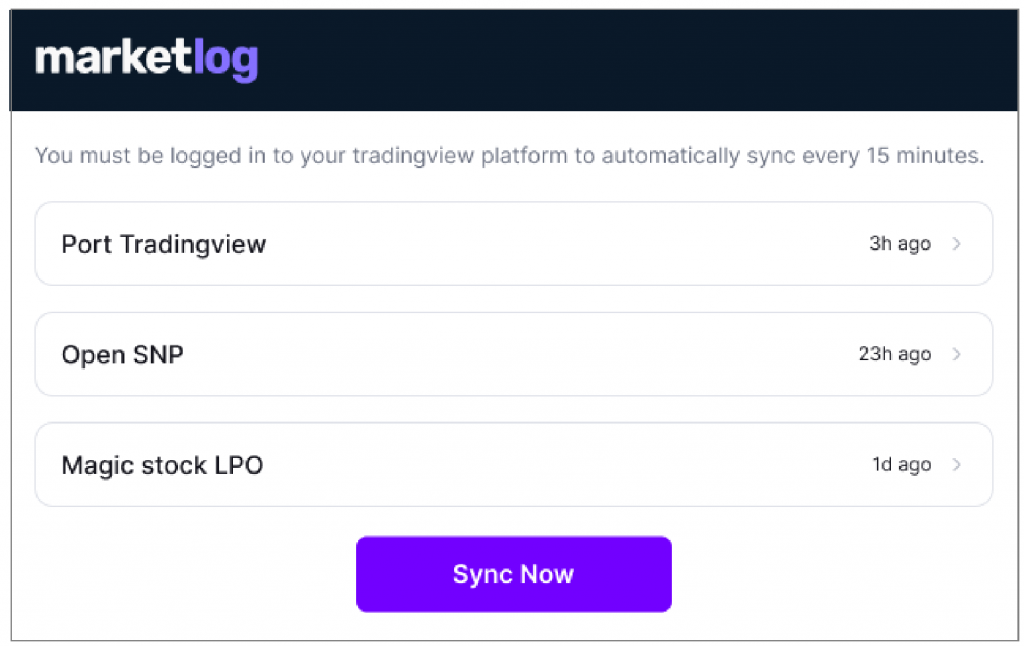The width and height of the screenshot is (1024, 646).
Task: Expand the Open SNP chevron arrow
Action: (957, 354)
